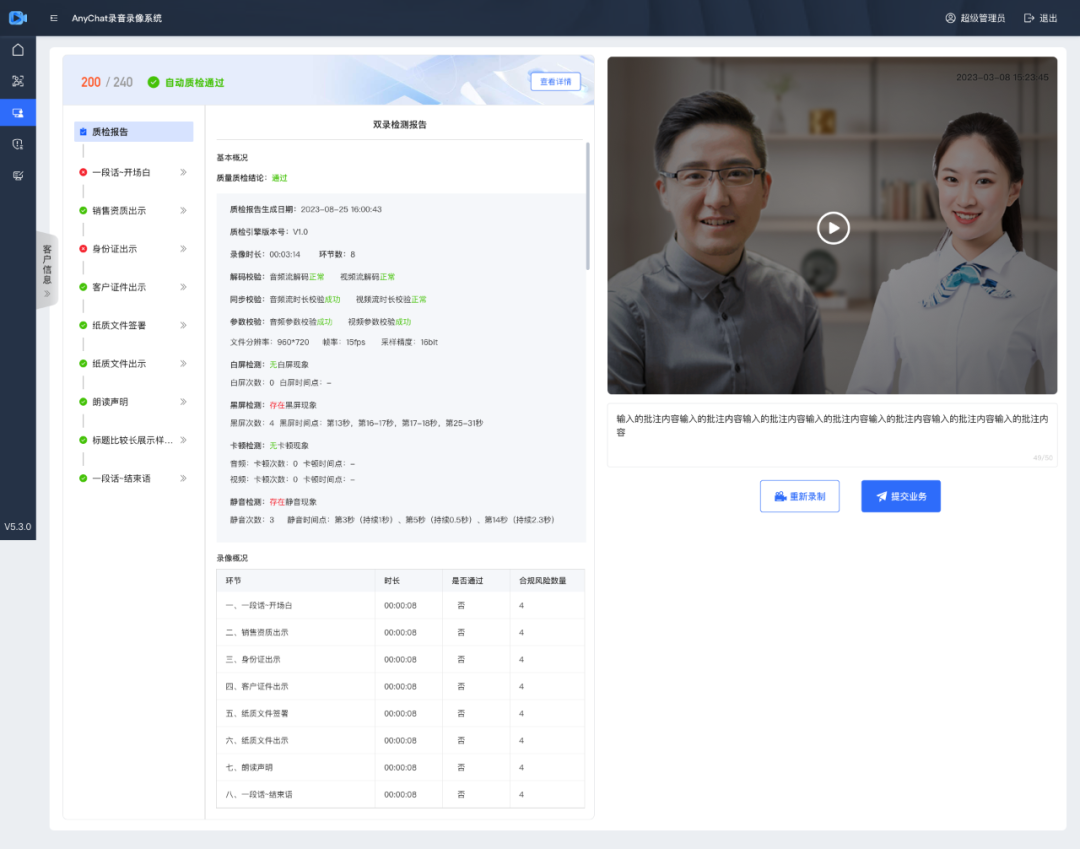1080x849 pixels.
Task: Submit with the 提交业务 button
Action: coord(900,496)
